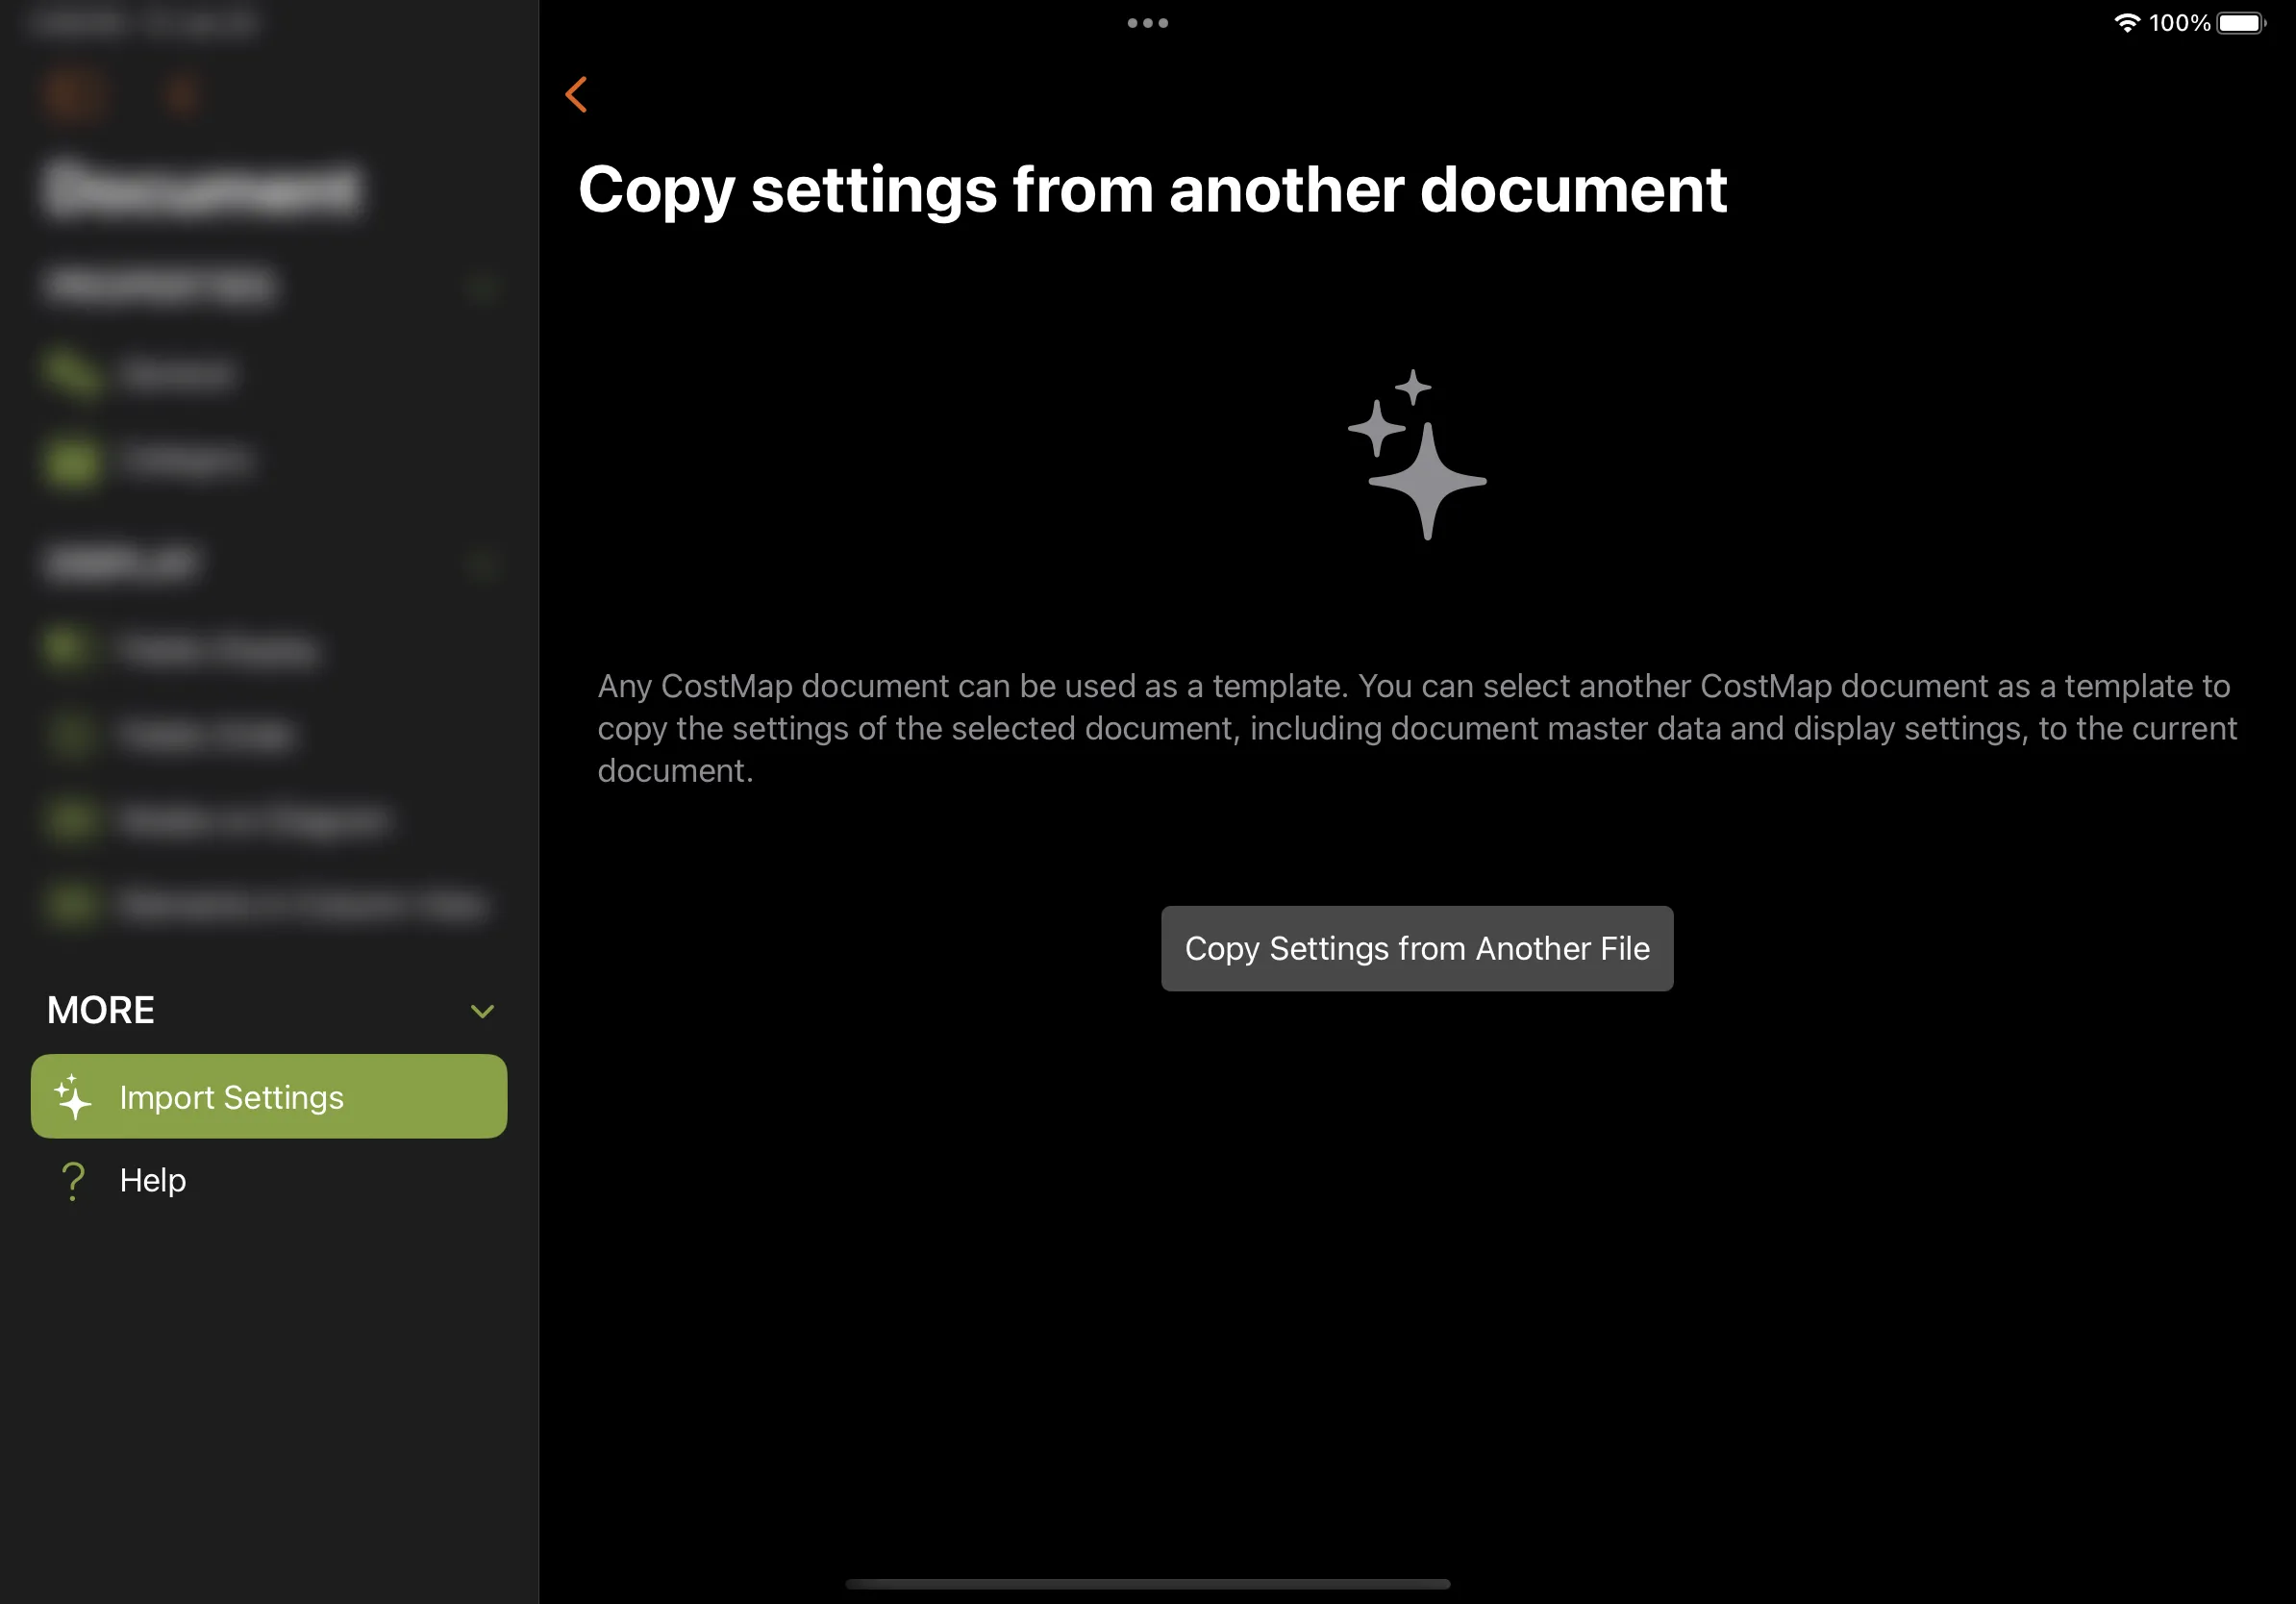
Task: Collapse the top sidebar section with its chevron
Action: coord(483,288)
